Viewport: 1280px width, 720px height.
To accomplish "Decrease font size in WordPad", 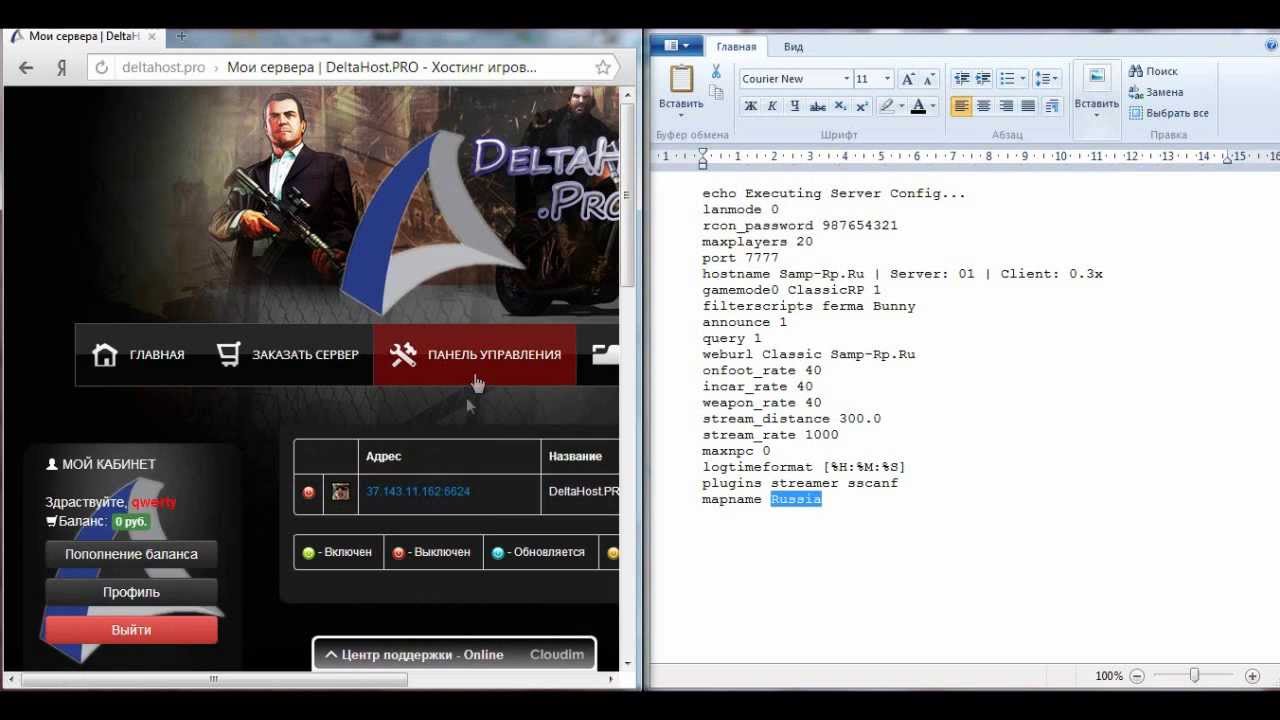I will pyautogui.click(x=928, y=79).
